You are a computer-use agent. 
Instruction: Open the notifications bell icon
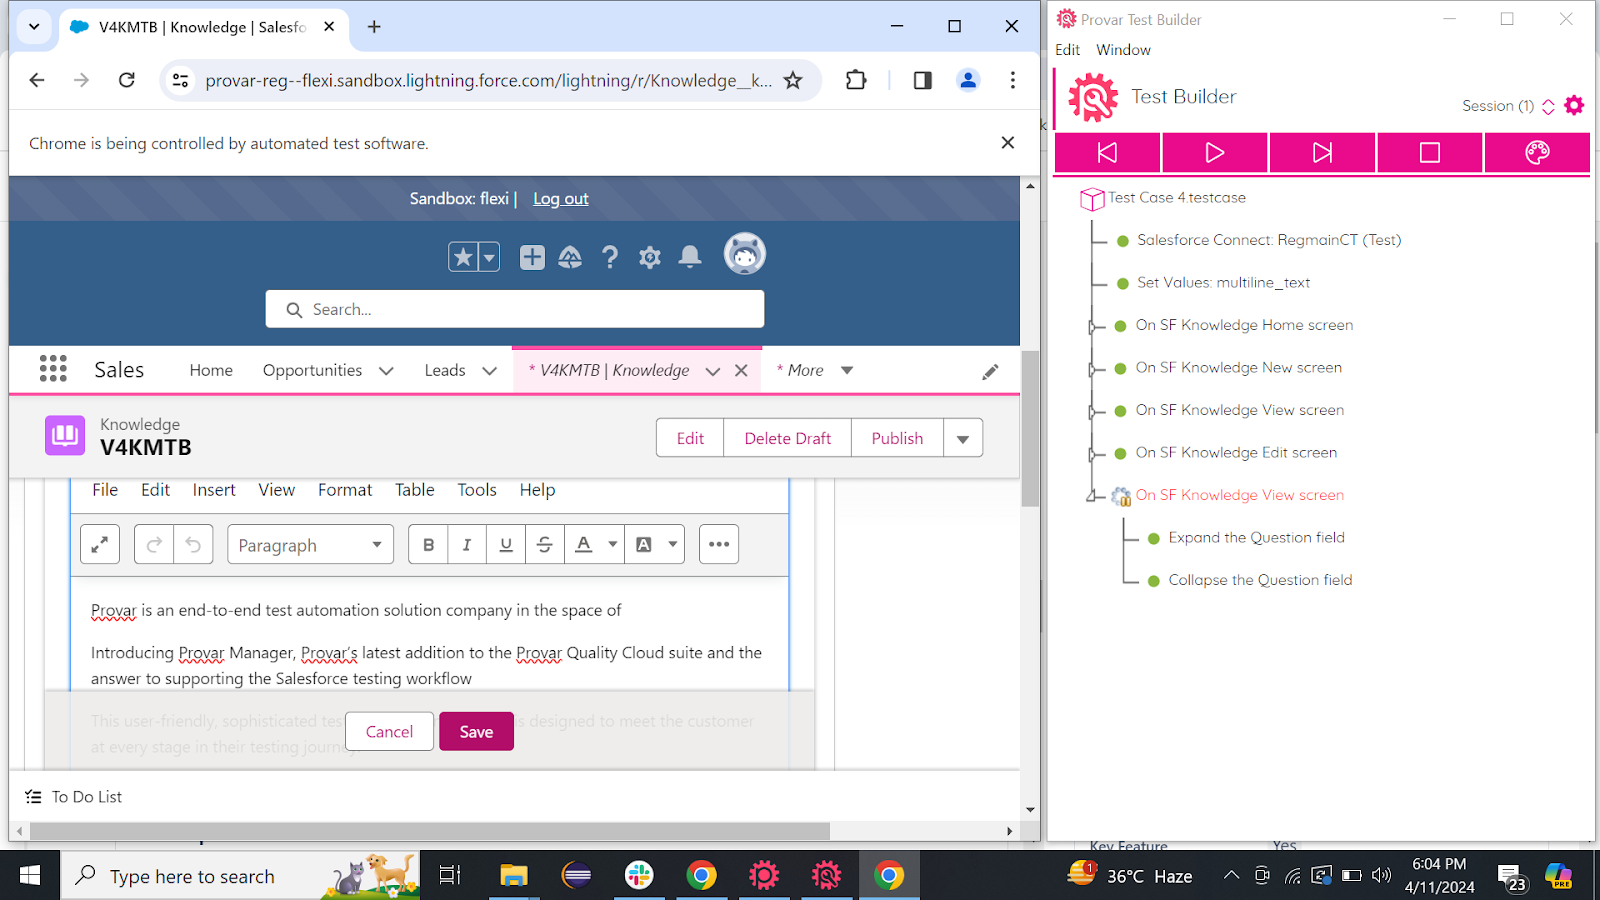tap(690, 257)
